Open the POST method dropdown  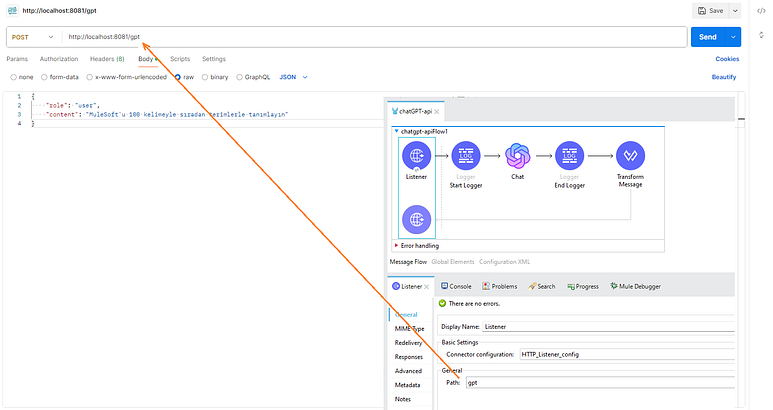[x=33, y=37]
